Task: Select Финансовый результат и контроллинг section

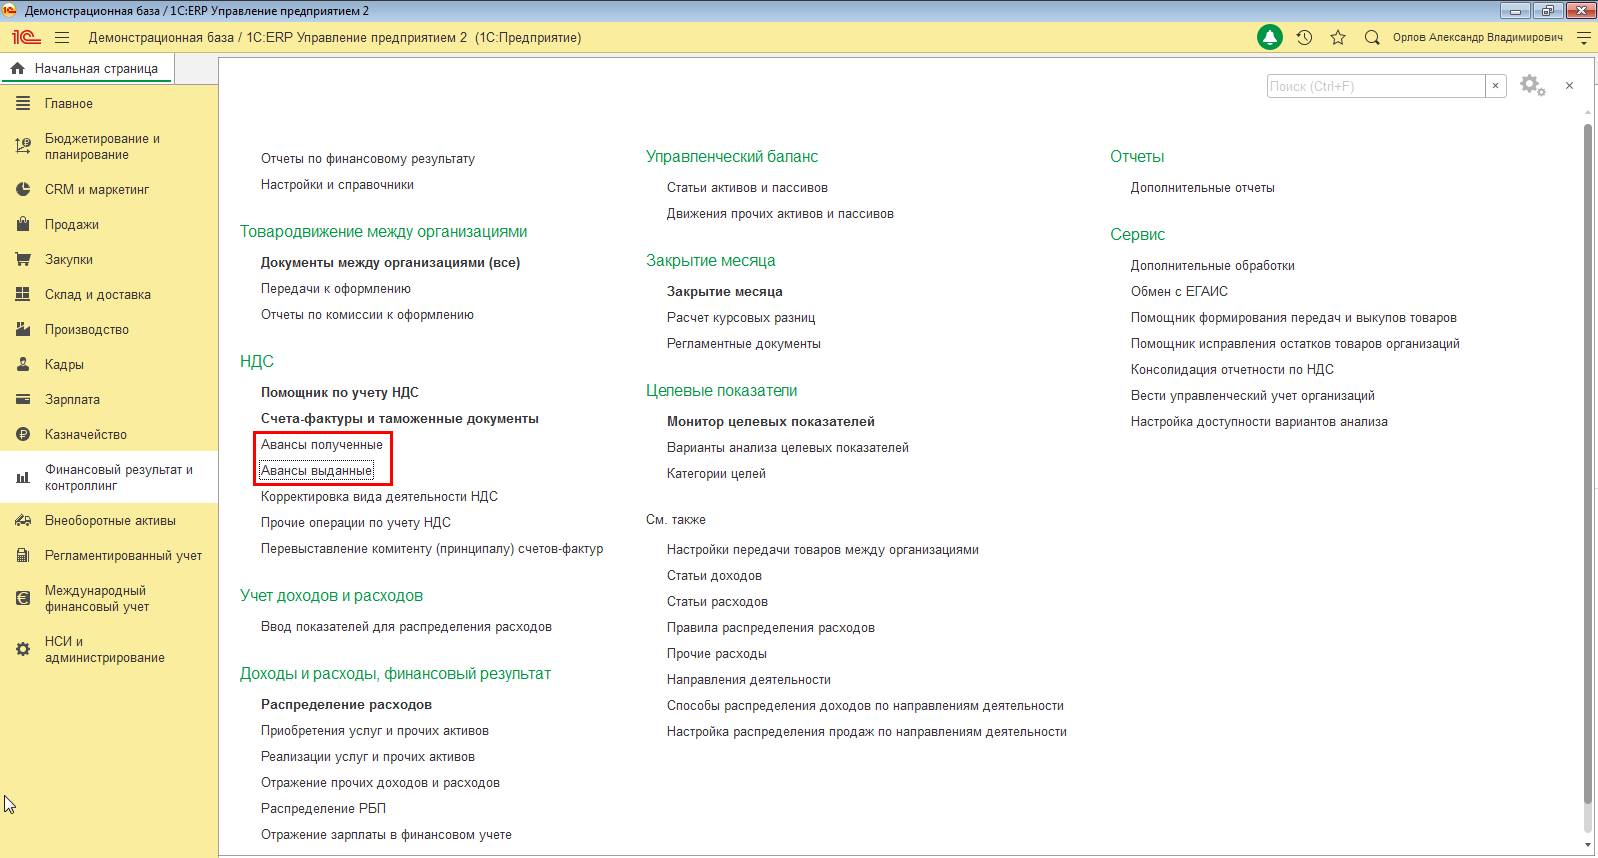Action: click(x=109, y=478)
